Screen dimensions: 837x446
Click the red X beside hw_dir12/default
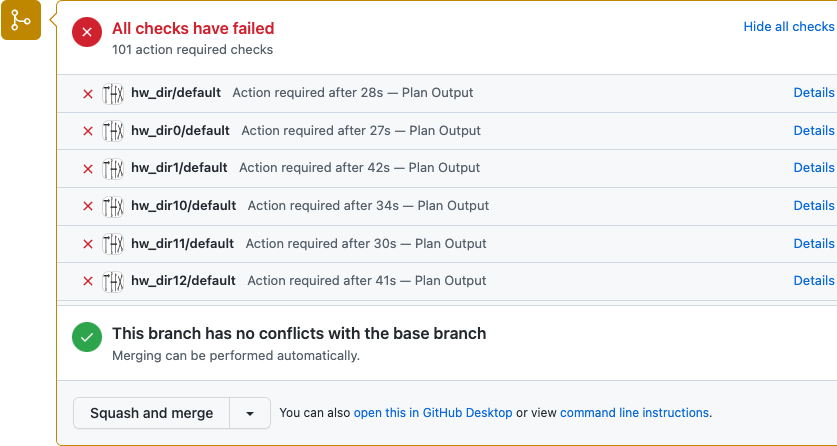coord(88,281)
